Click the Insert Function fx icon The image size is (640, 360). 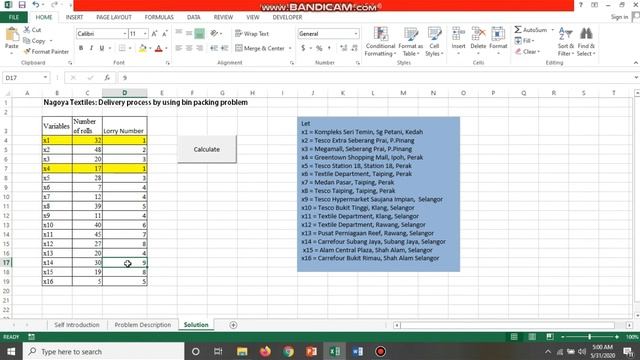click(107, 78)
